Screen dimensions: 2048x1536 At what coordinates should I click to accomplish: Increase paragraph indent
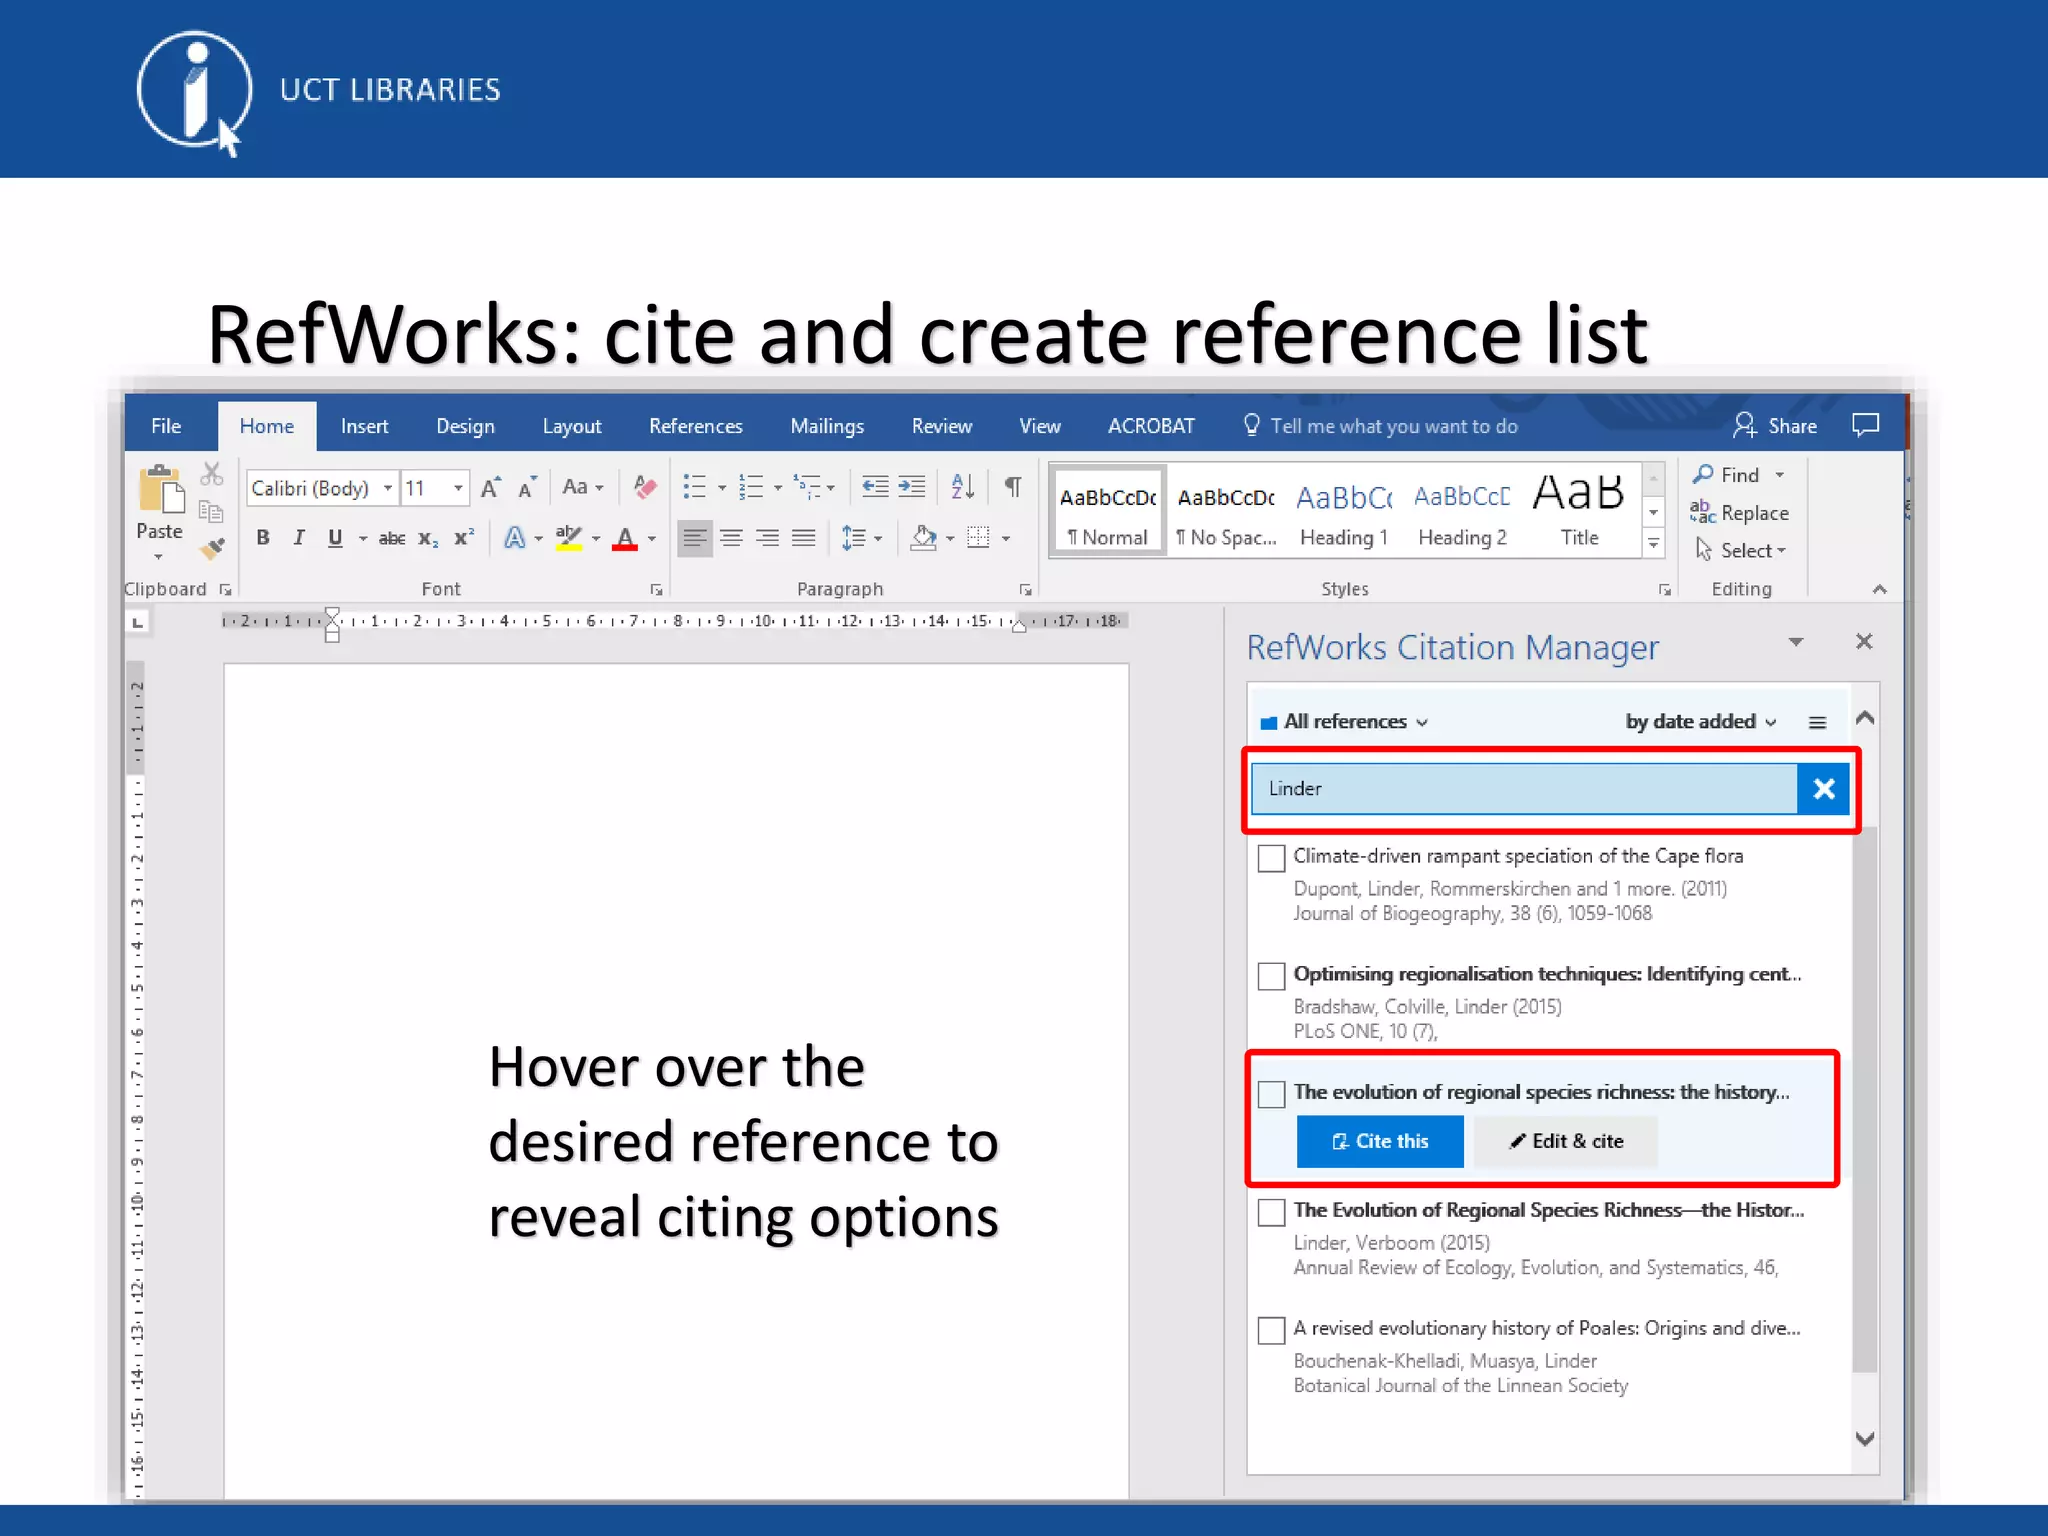[912, 487]
